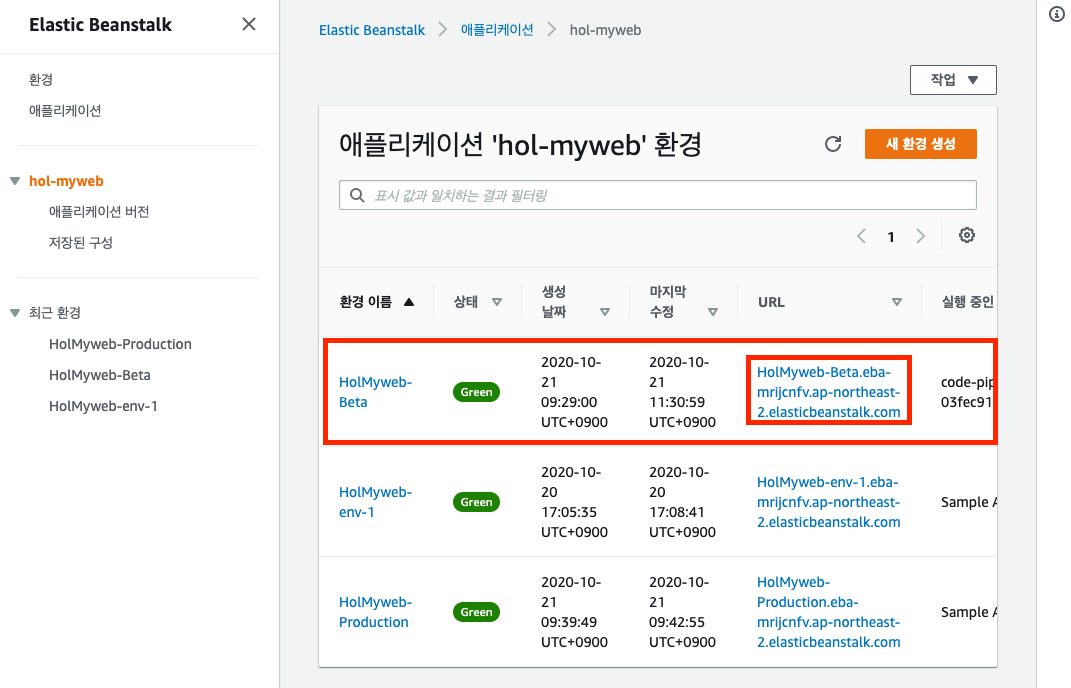Open HolMyweb-Beta in recent environments

point(100,375)
